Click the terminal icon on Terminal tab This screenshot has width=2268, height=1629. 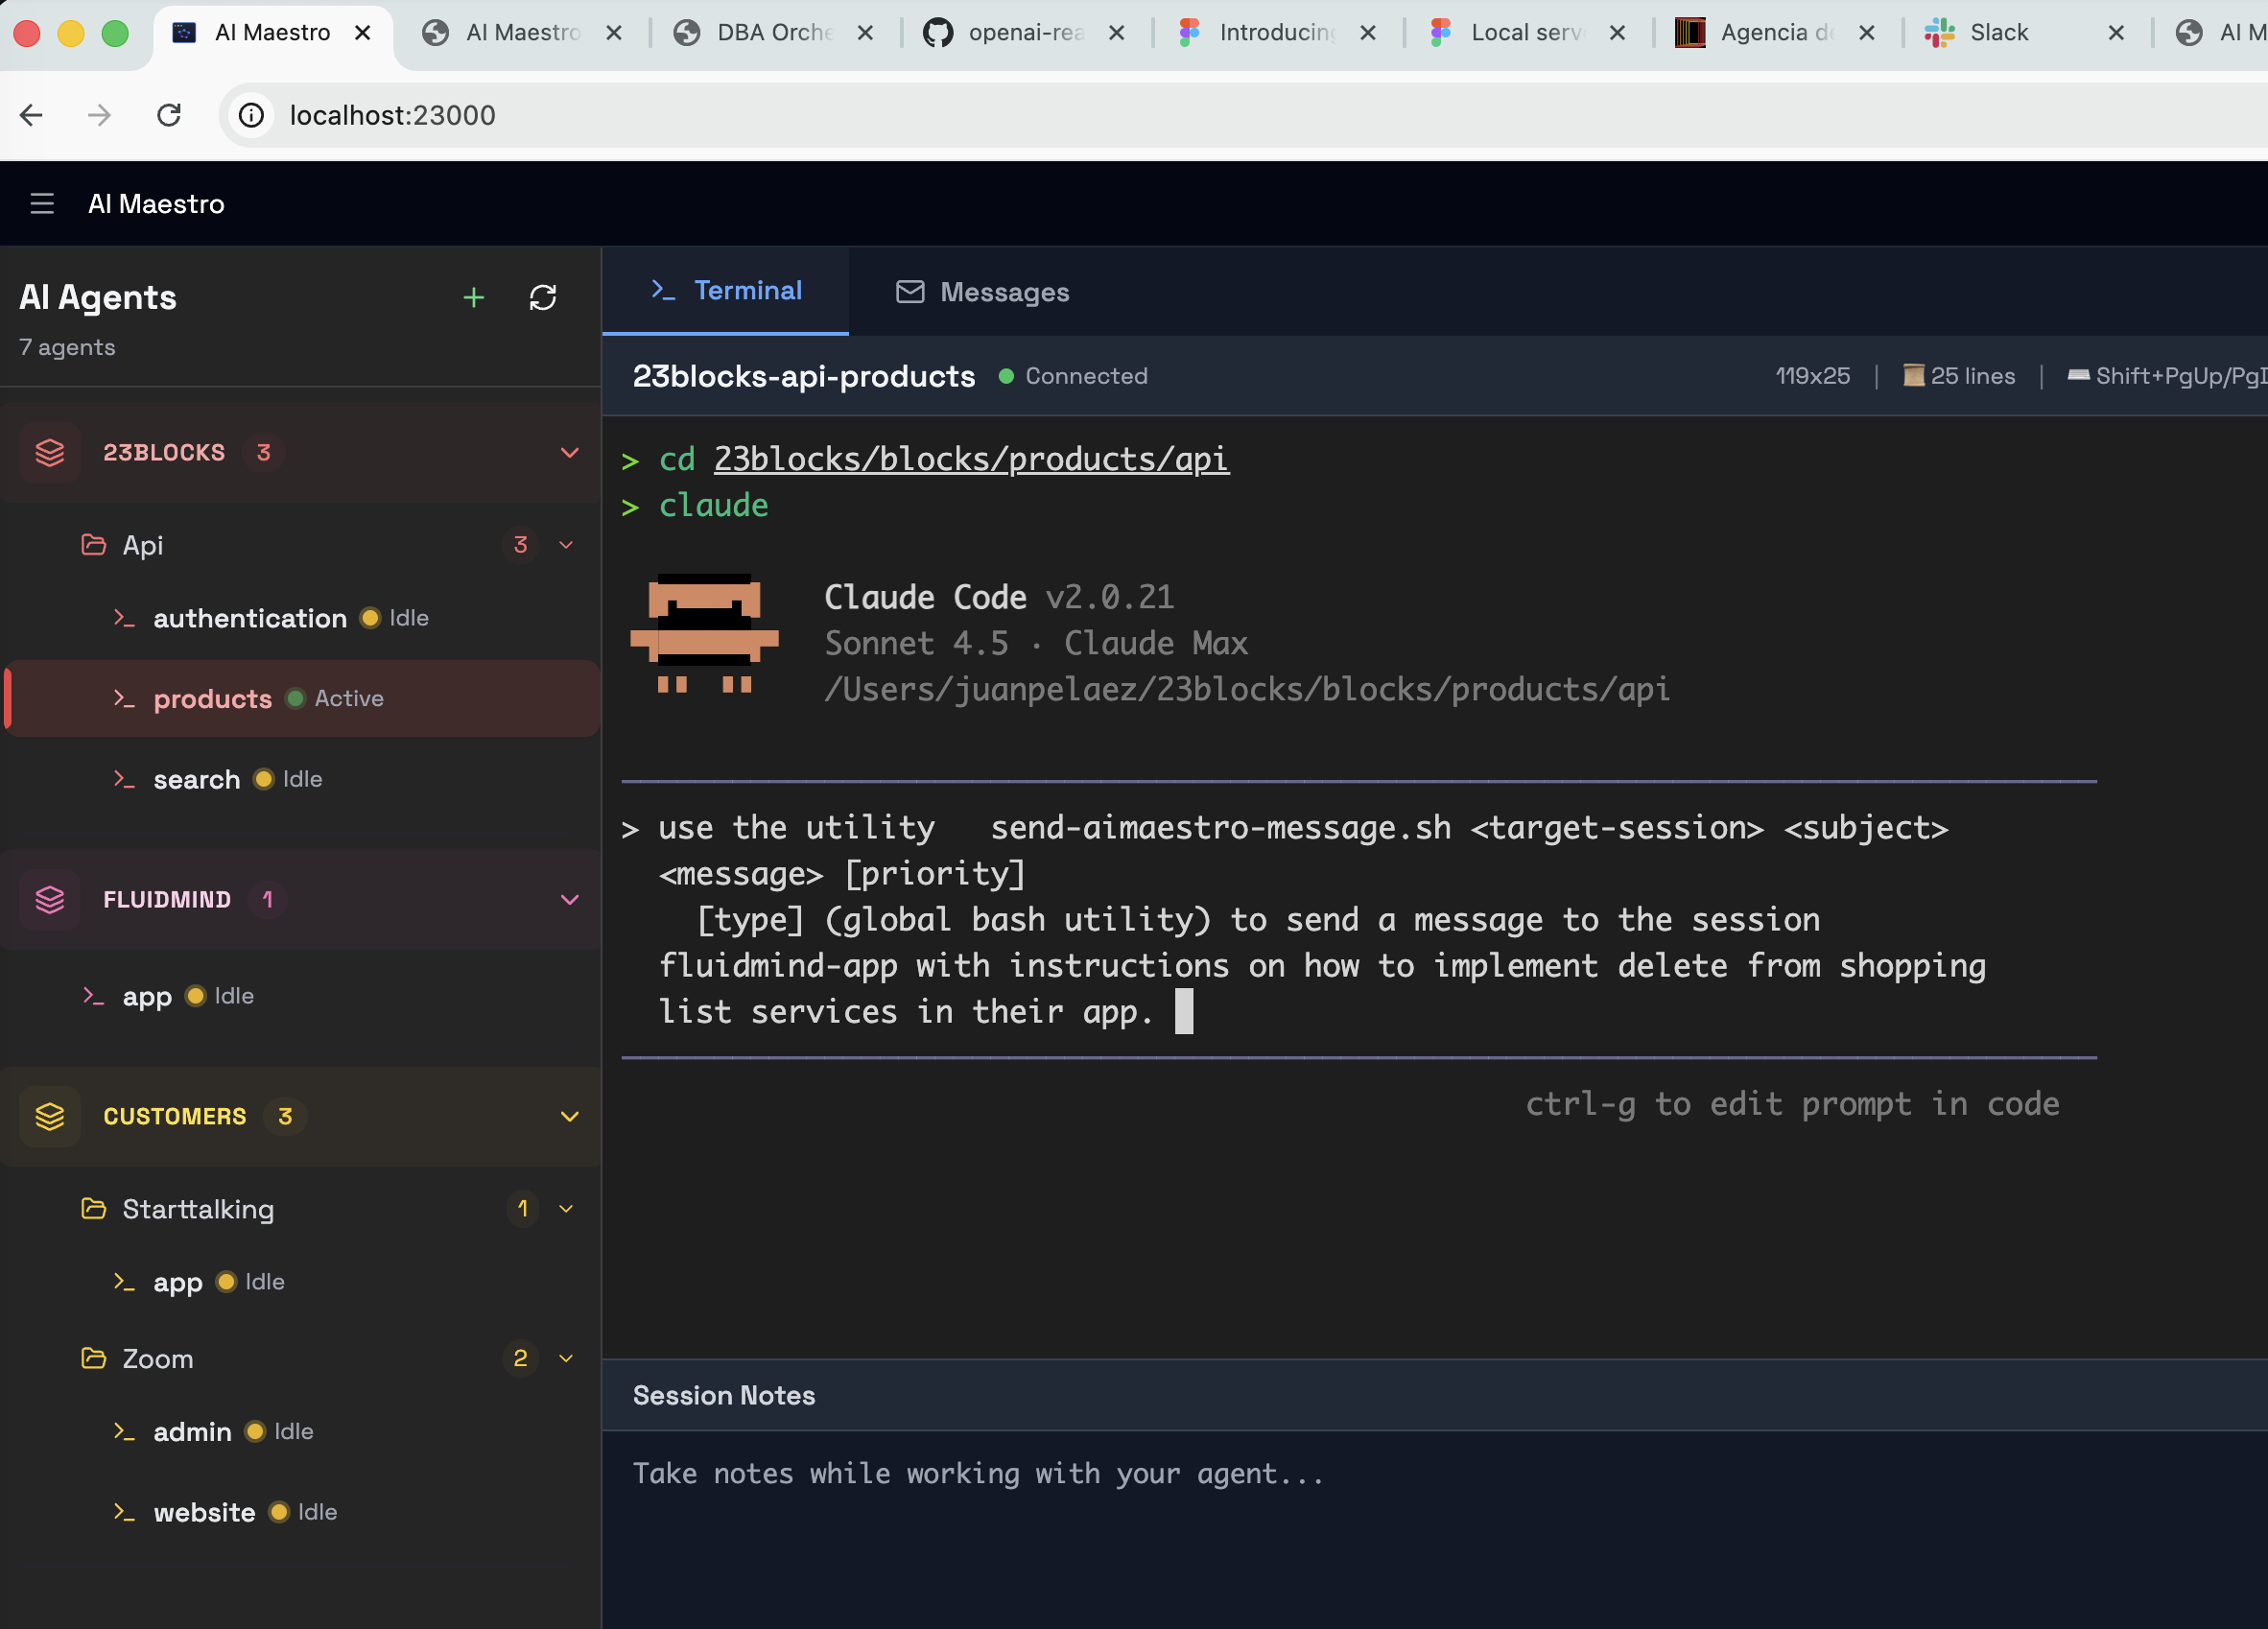pyautogui.click(x=664, y=291)
